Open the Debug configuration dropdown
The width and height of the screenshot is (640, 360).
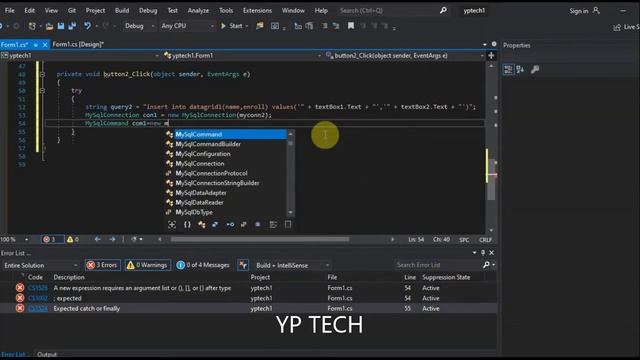coord(139,26)
